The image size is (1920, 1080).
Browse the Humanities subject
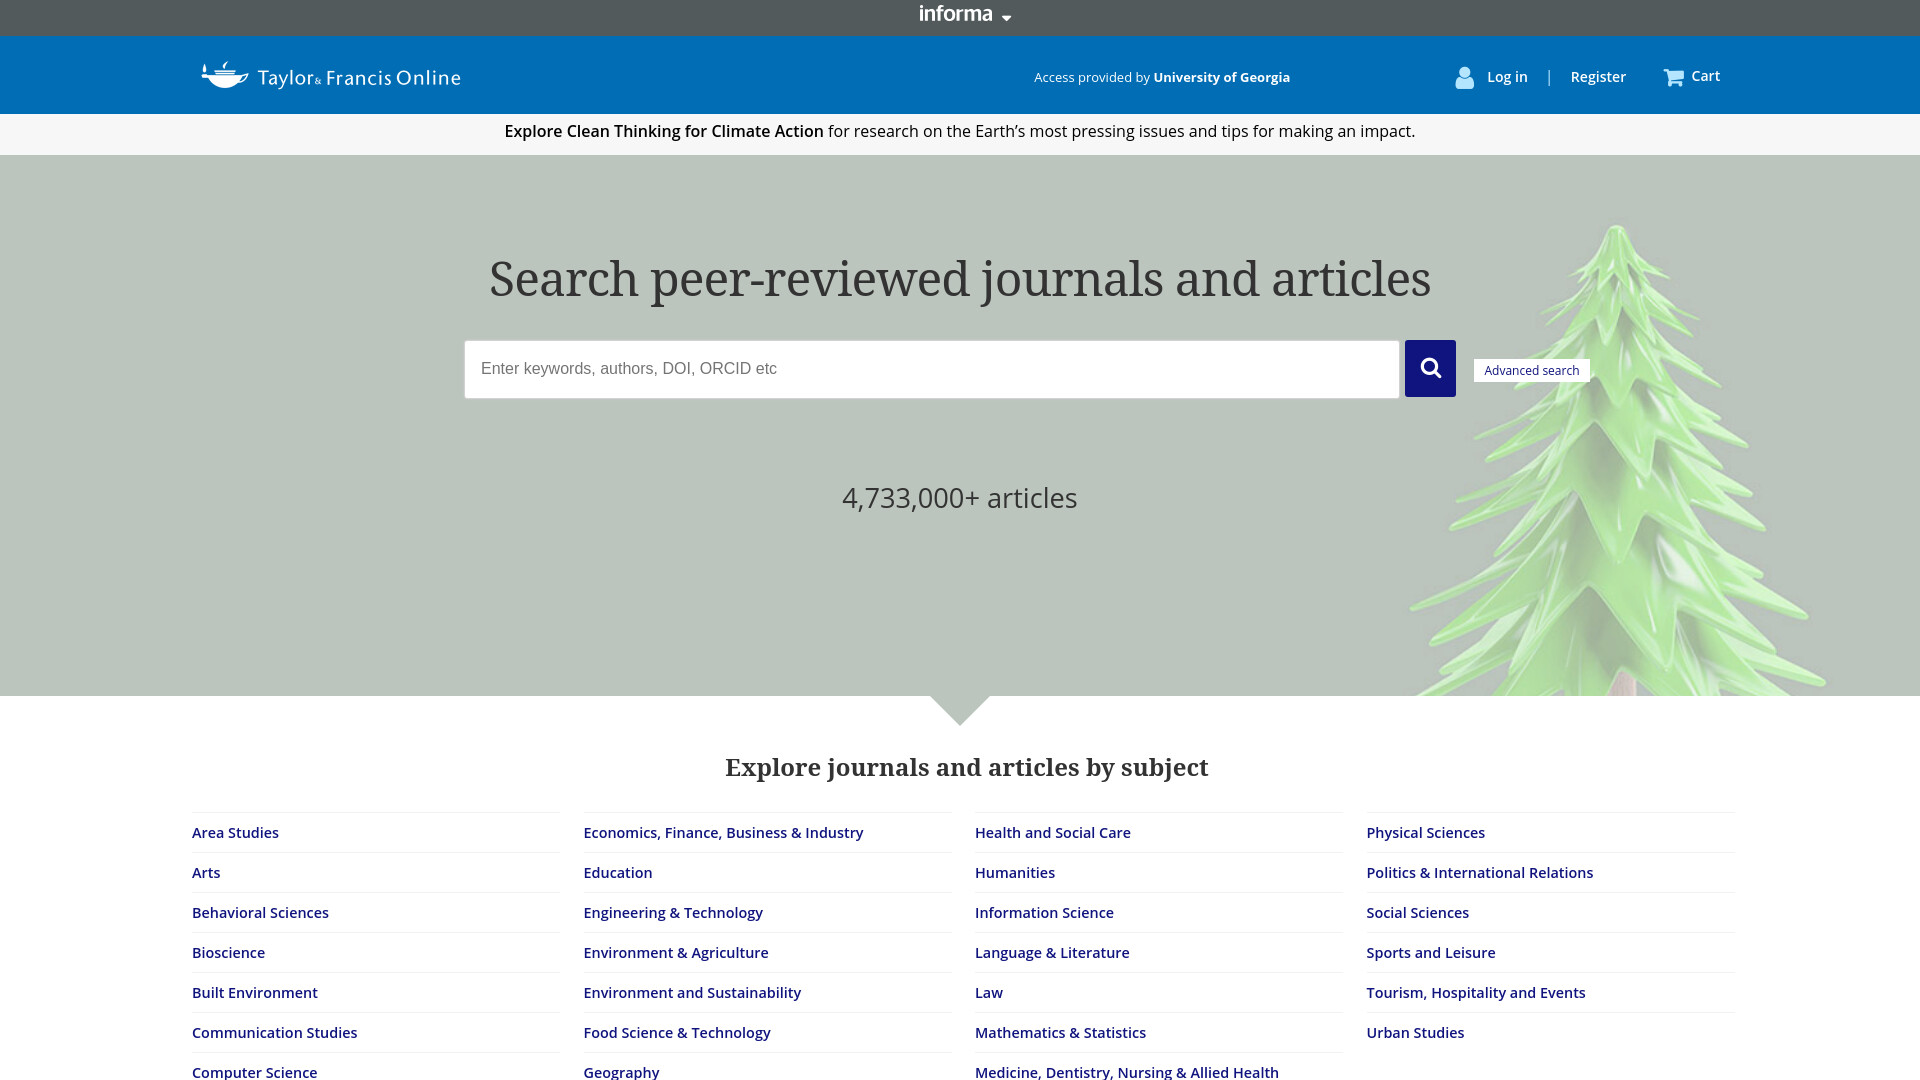(x=1015, y=873)
